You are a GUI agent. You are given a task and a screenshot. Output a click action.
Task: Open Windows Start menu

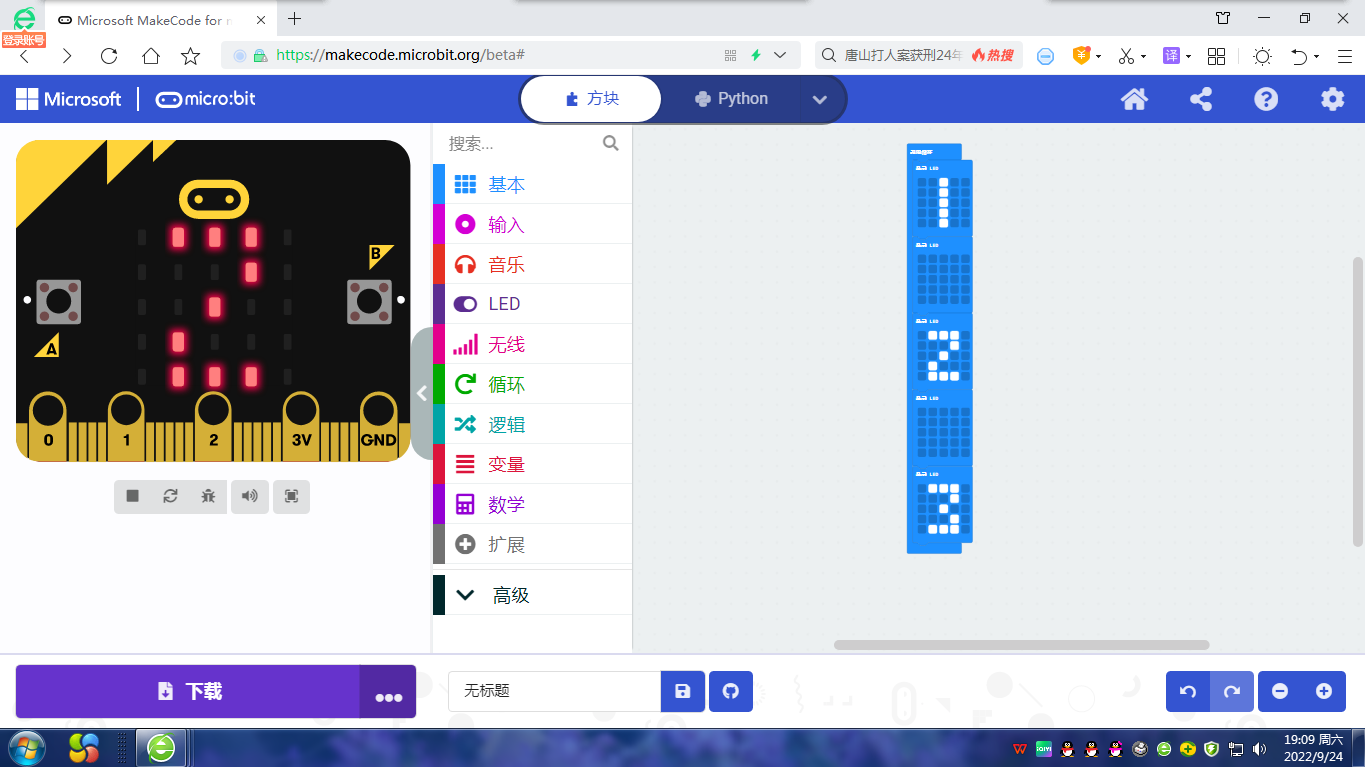[26, 748]
